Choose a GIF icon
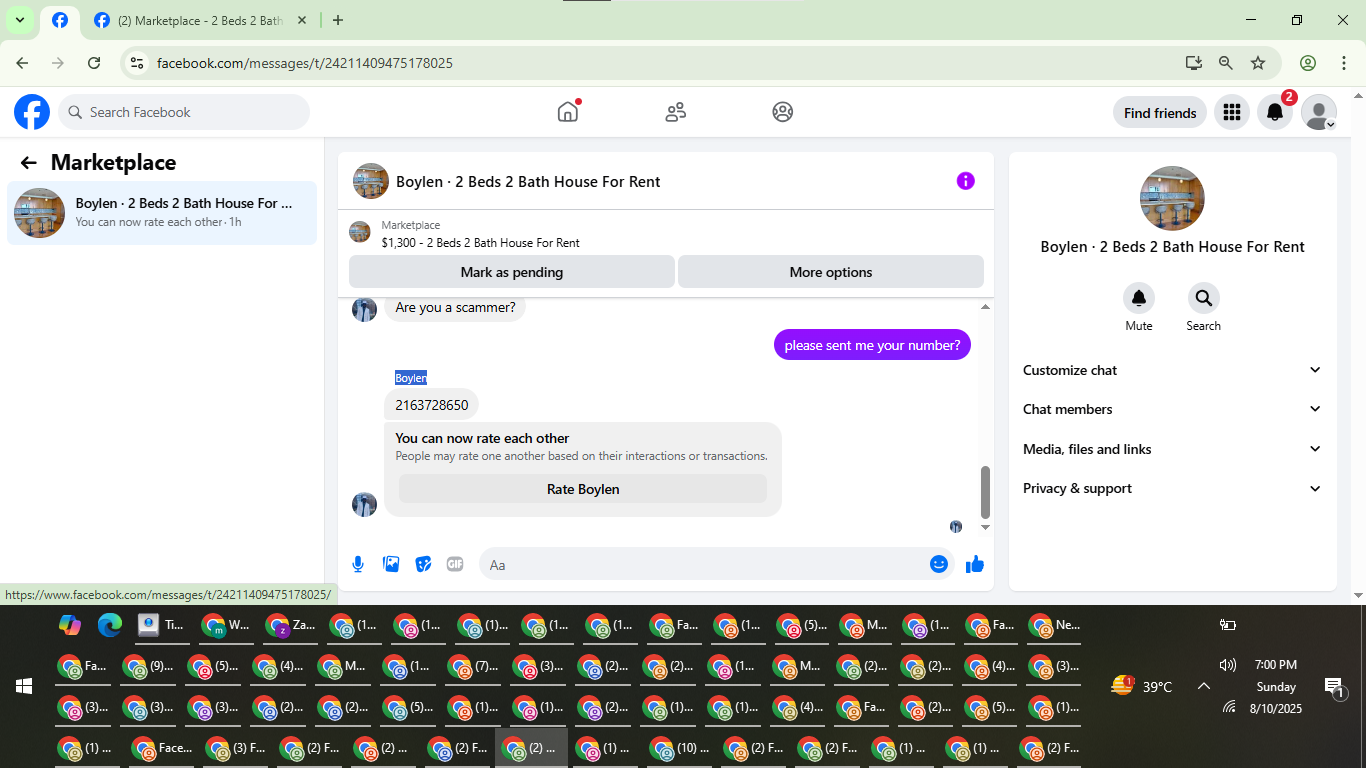The image size is (1366, 768). click(455, 564)
